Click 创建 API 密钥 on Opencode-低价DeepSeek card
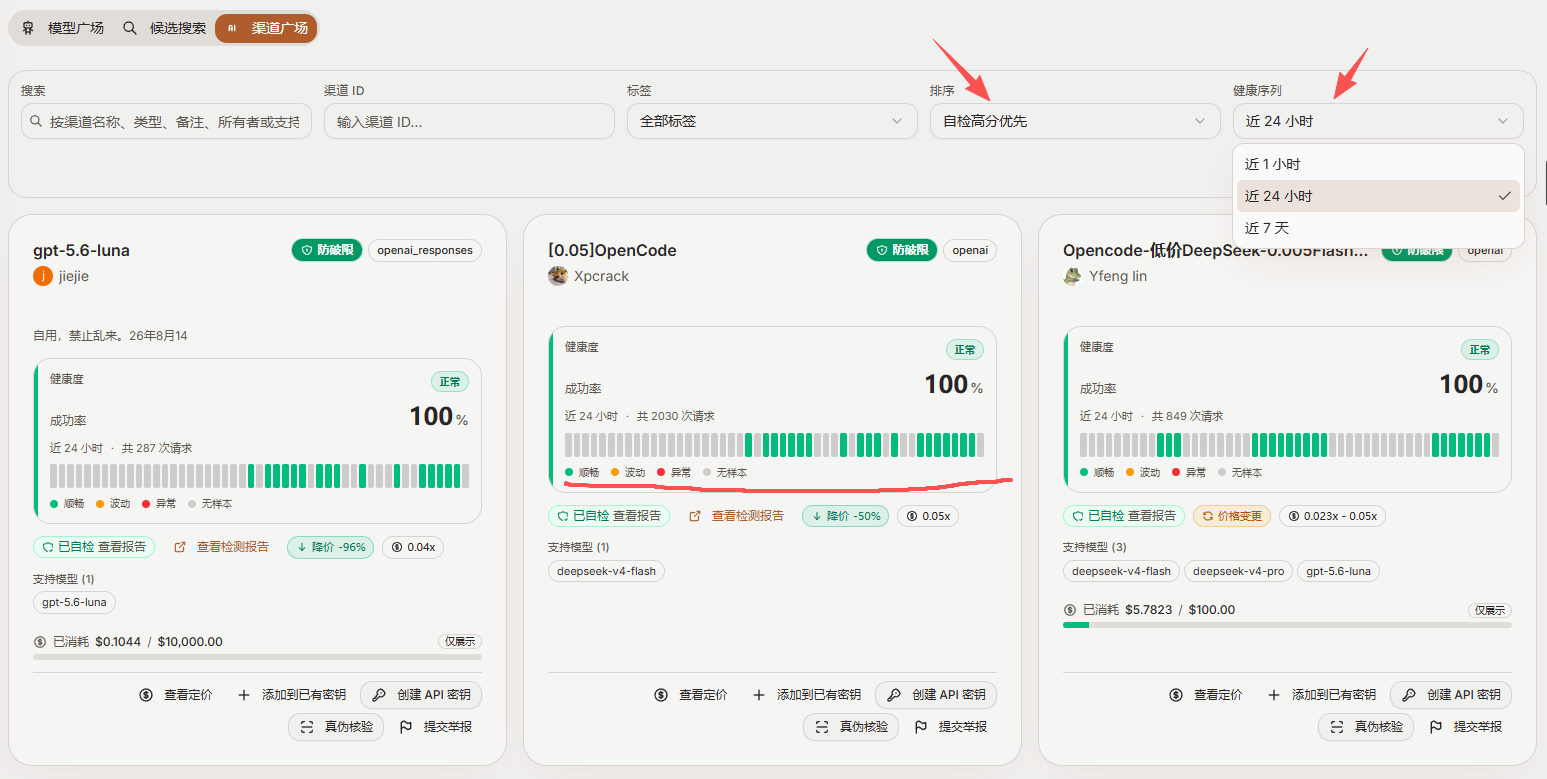This screenshot has width=1547, height=779. tap(1451, 695)
